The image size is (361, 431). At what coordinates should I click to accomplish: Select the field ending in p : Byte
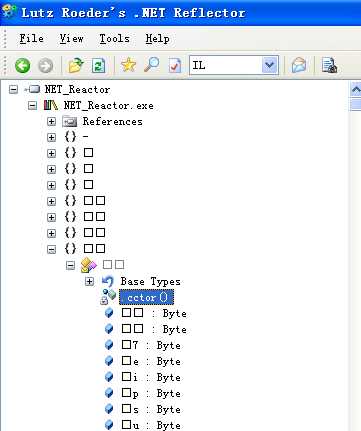151,393
